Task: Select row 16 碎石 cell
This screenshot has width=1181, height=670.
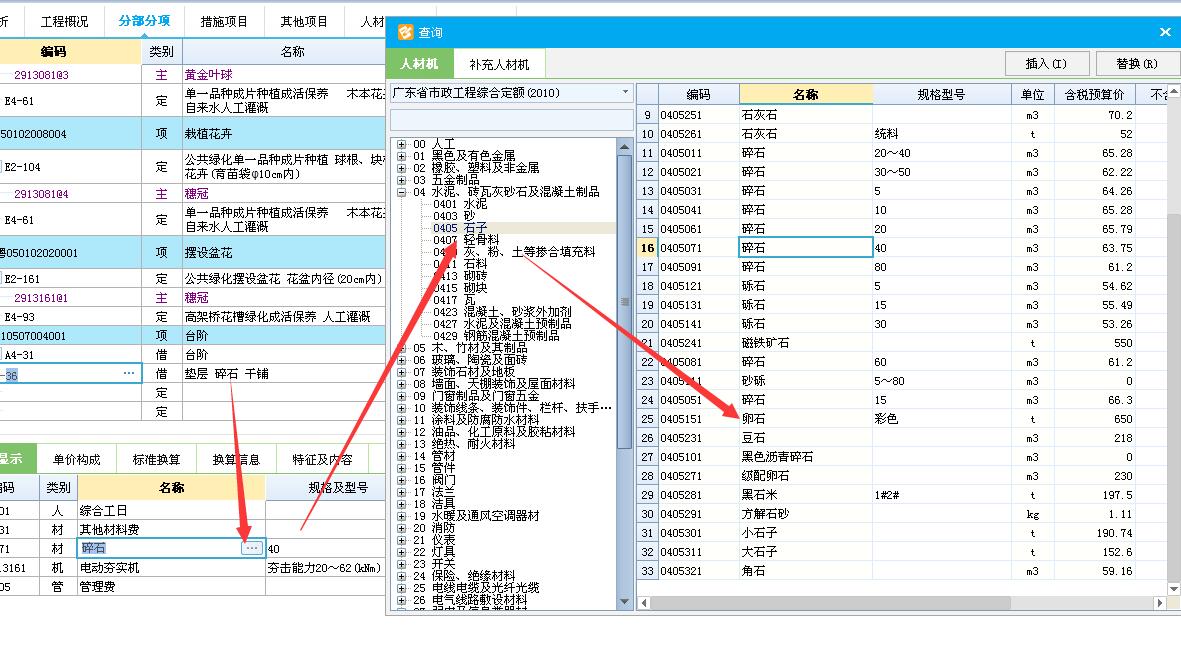Action: pos(805,248)
